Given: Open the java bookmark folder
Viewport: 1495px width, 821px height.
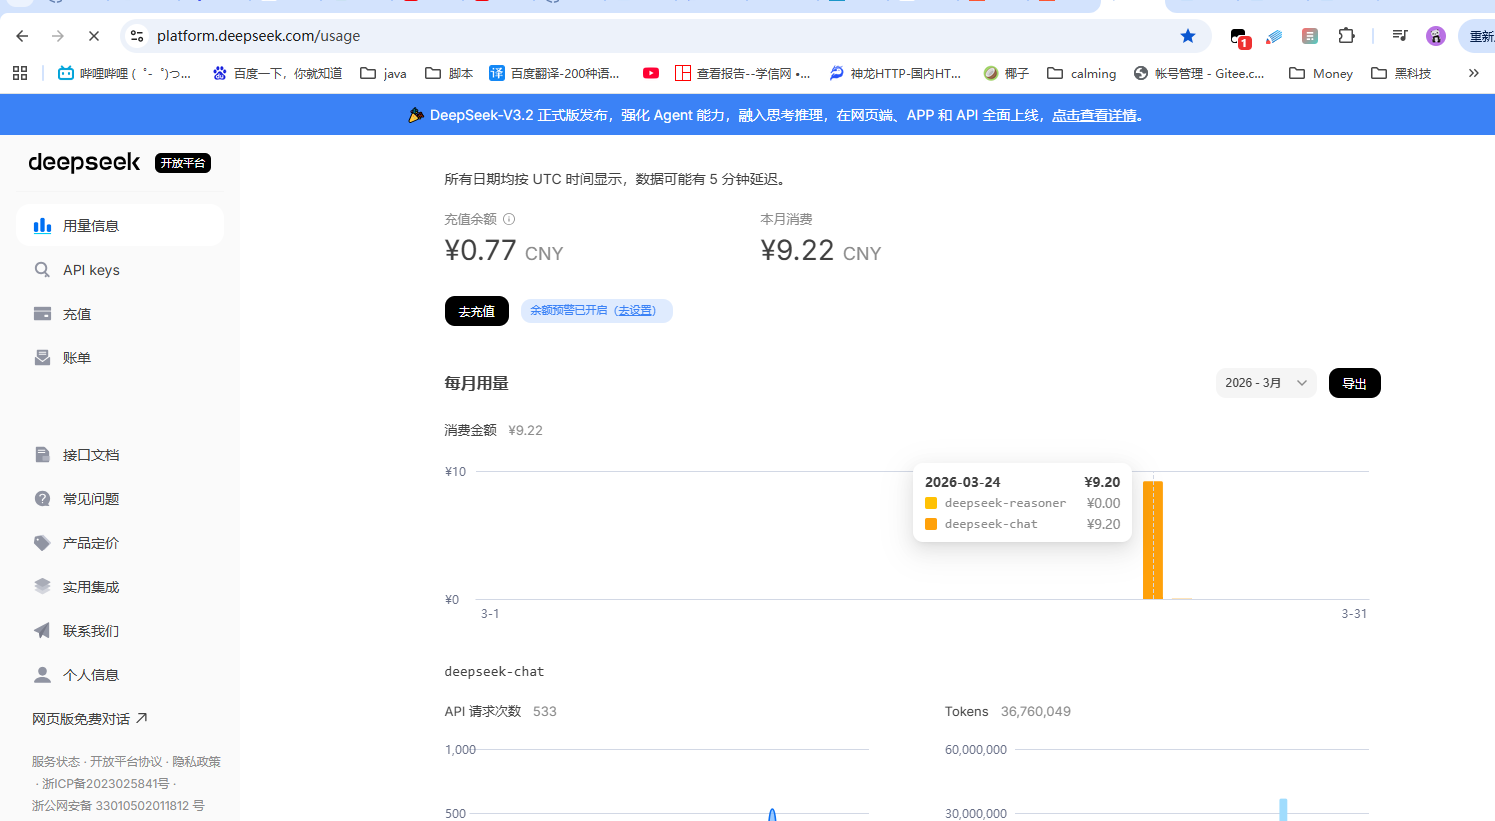Looking at the screenshot, I should point(384,73).
